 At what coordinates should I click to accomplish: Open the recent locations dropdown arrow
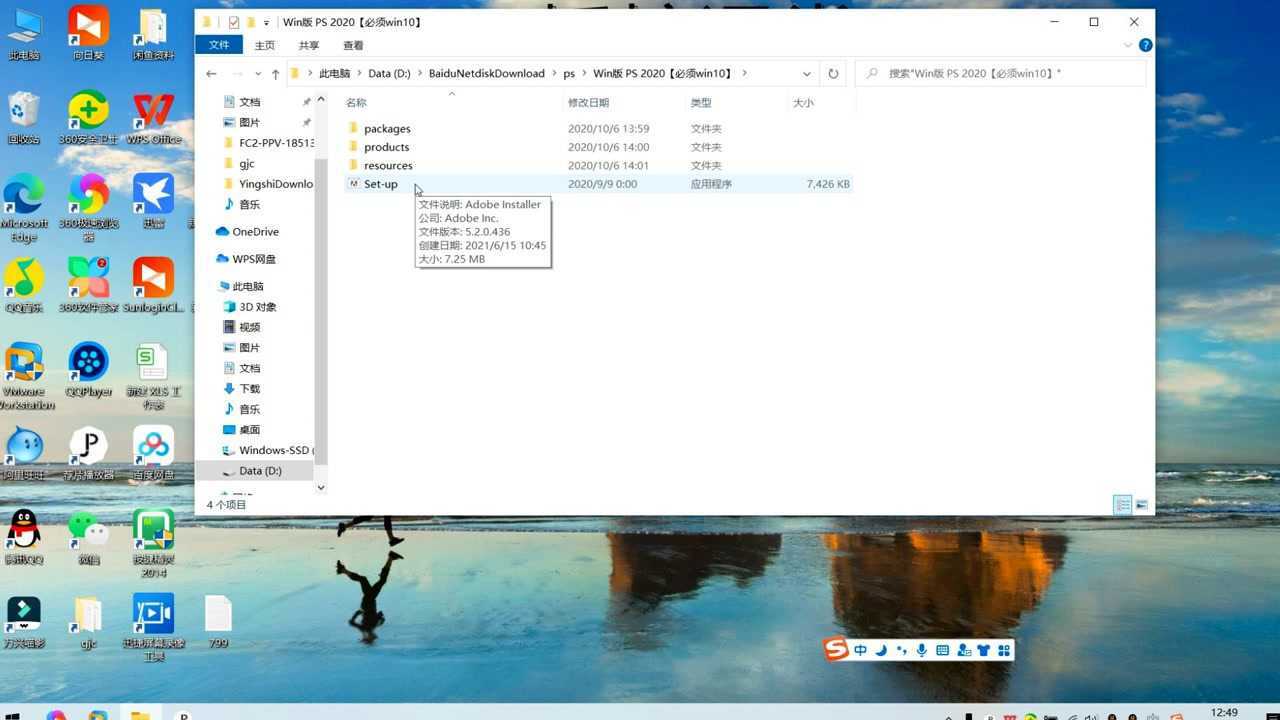coord(258,73)
